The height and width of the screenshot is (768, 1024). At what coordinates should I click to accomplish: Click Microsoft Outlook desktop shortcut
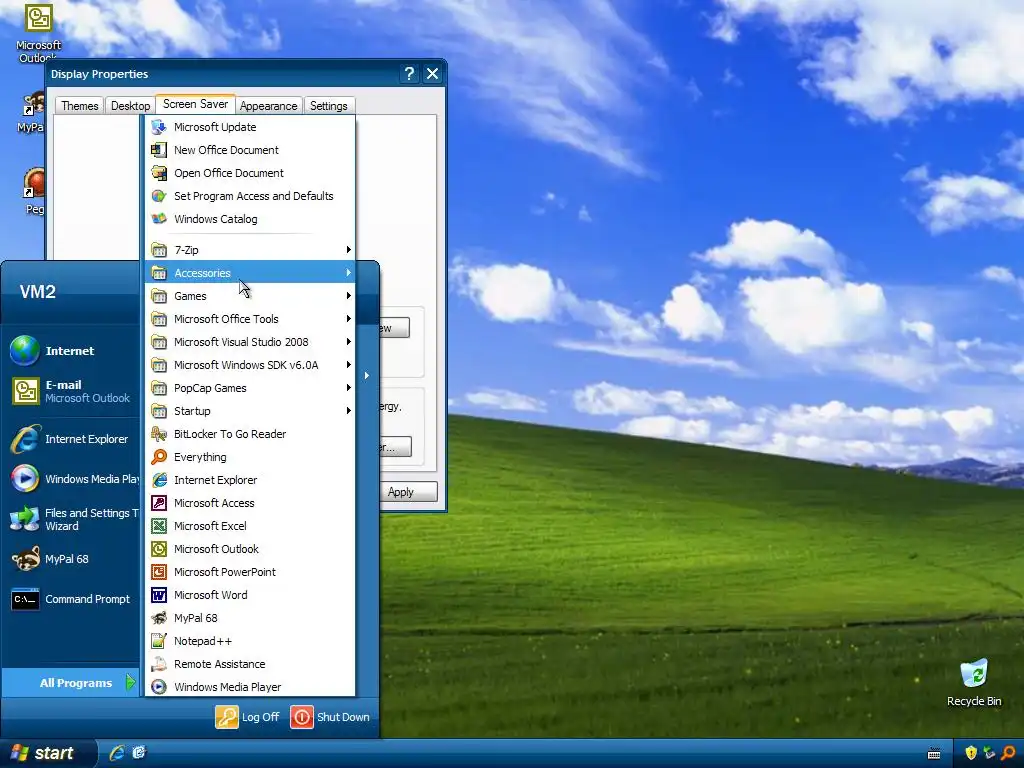(38, 33)
